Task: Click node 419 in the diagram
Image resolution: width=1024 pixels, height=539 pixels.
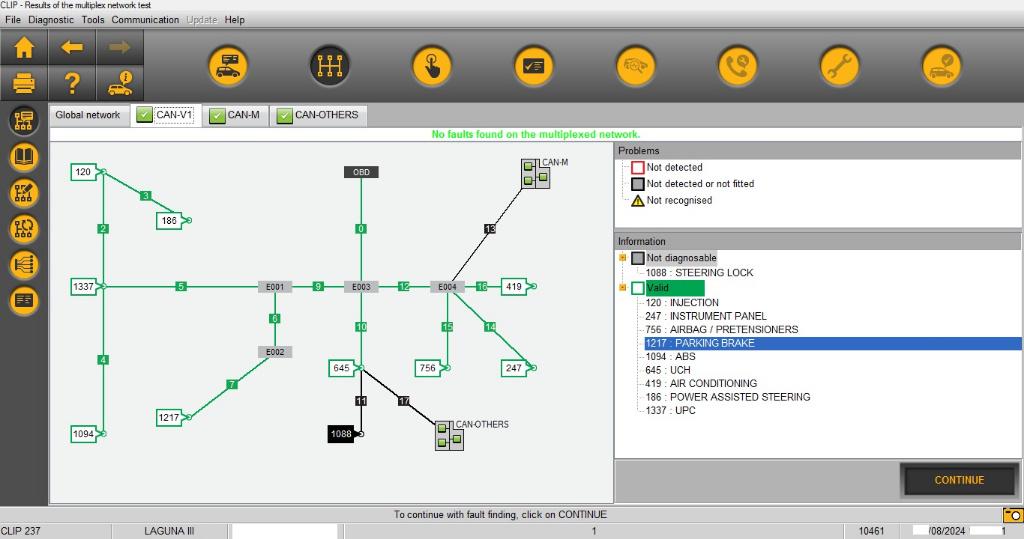Action: (x=515, y=286)
